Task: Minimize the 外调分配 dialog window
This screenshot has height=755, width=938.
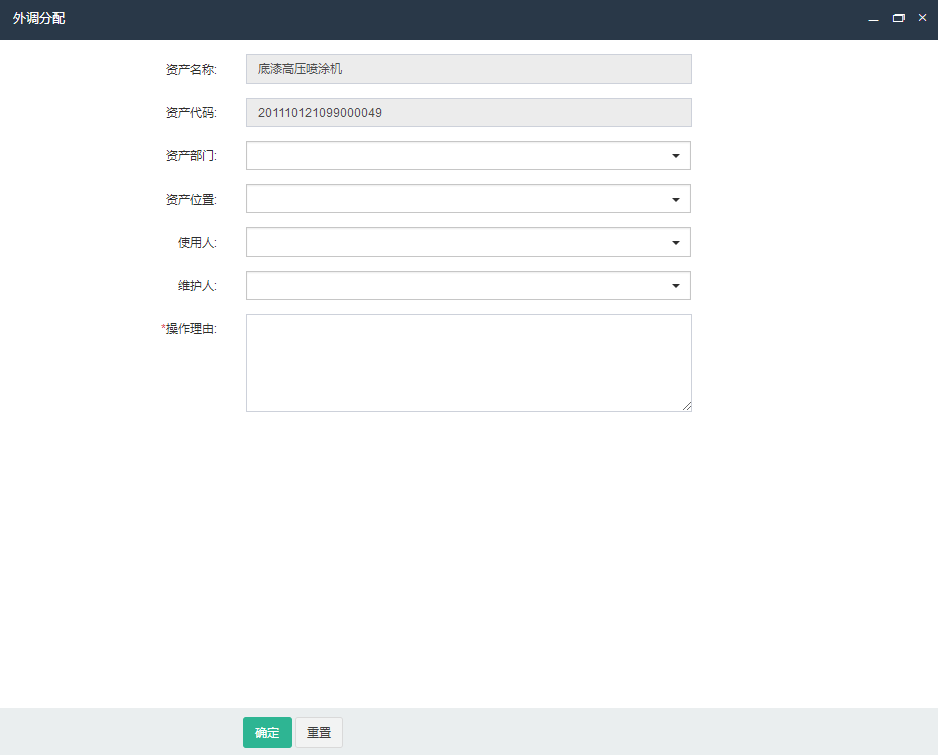Action: [x=873, y=19]
